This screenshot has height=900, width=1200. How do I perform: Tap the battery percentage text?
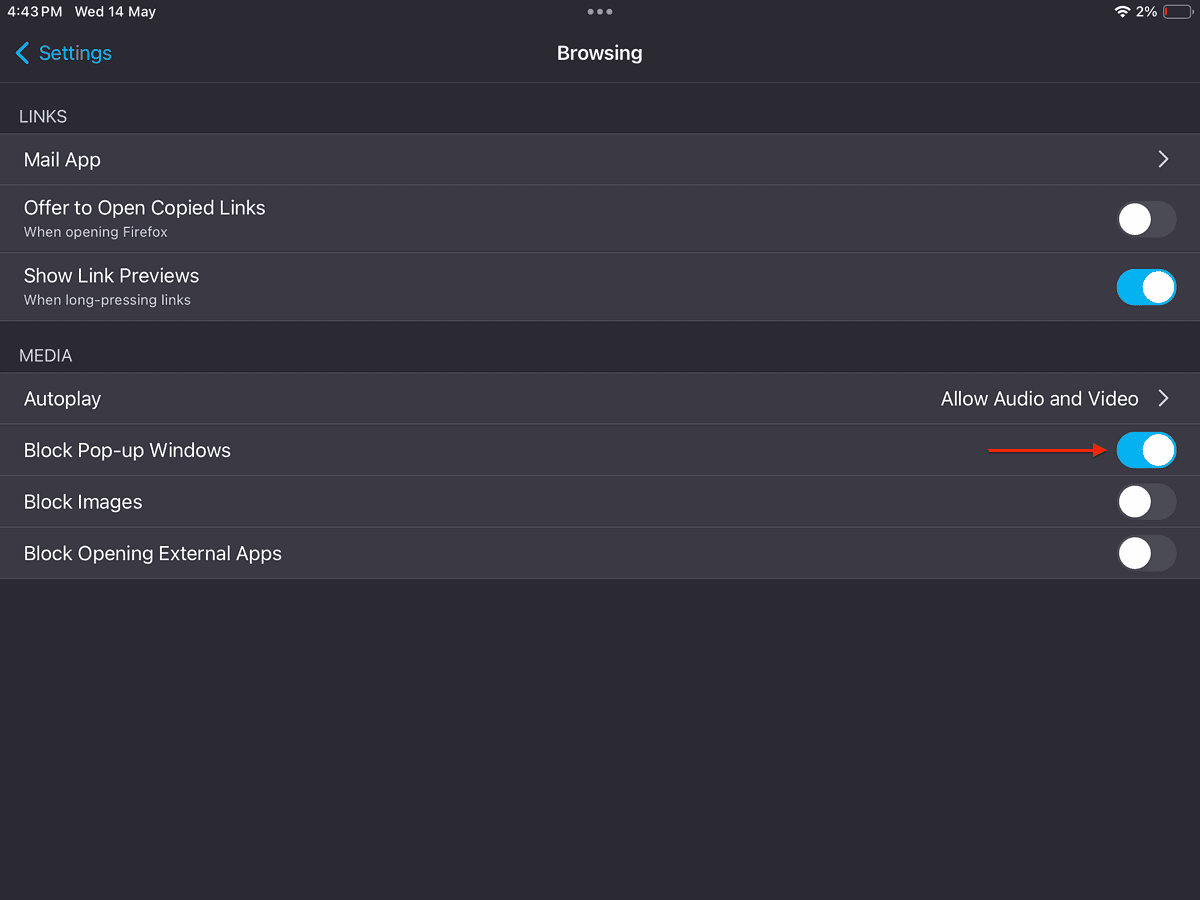[x=1146, y=12]
